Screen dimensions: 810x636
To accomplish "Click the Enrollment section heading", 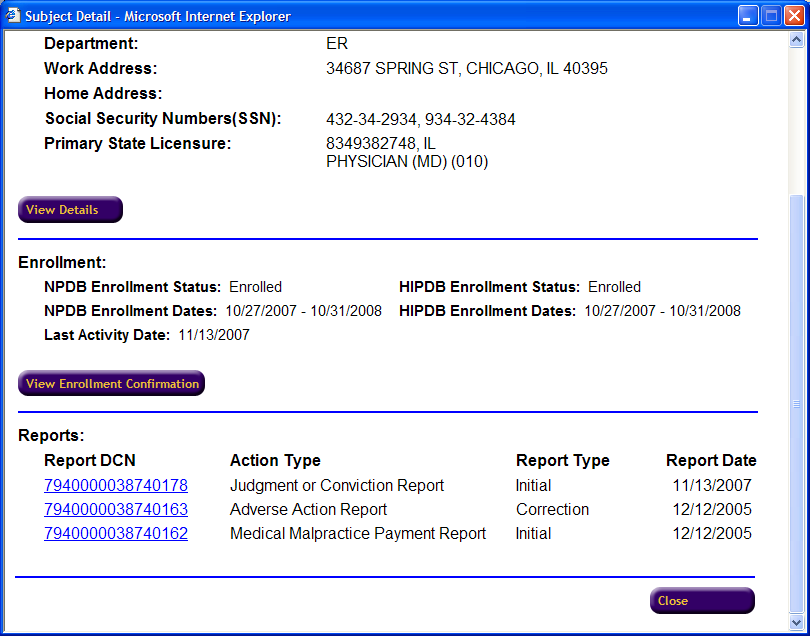I will [x=62, y=262].
